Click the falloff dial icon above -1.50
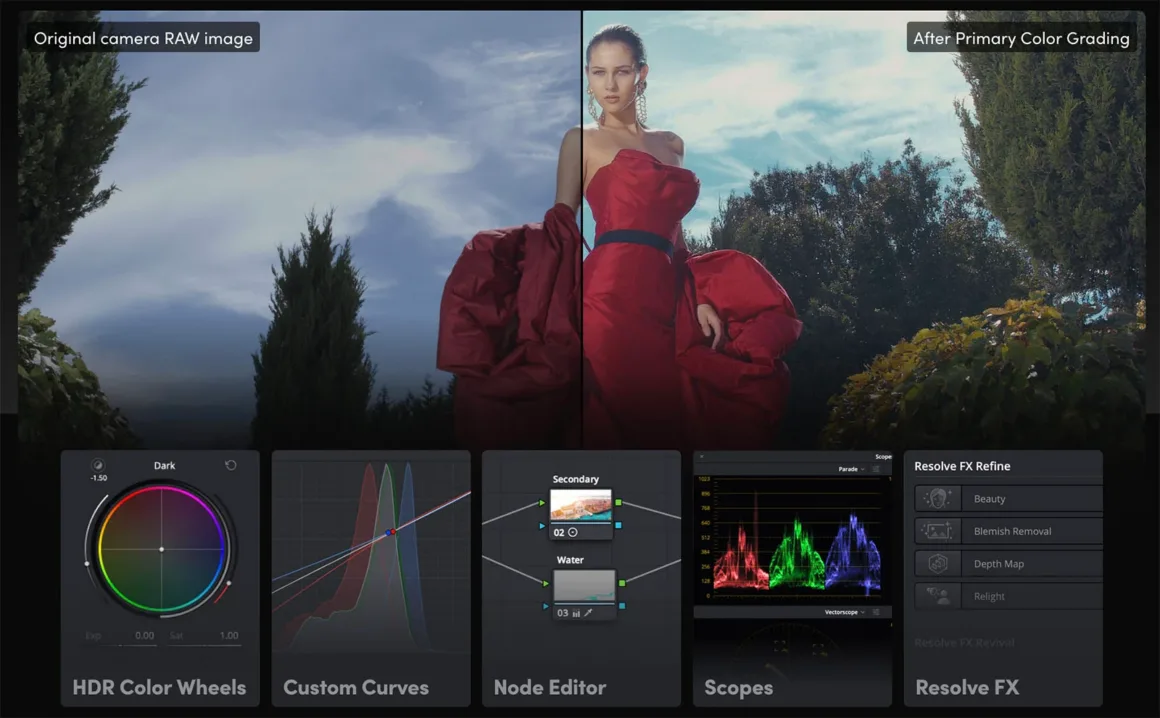The image size is (1160, 718). click(x=98, y=465)
